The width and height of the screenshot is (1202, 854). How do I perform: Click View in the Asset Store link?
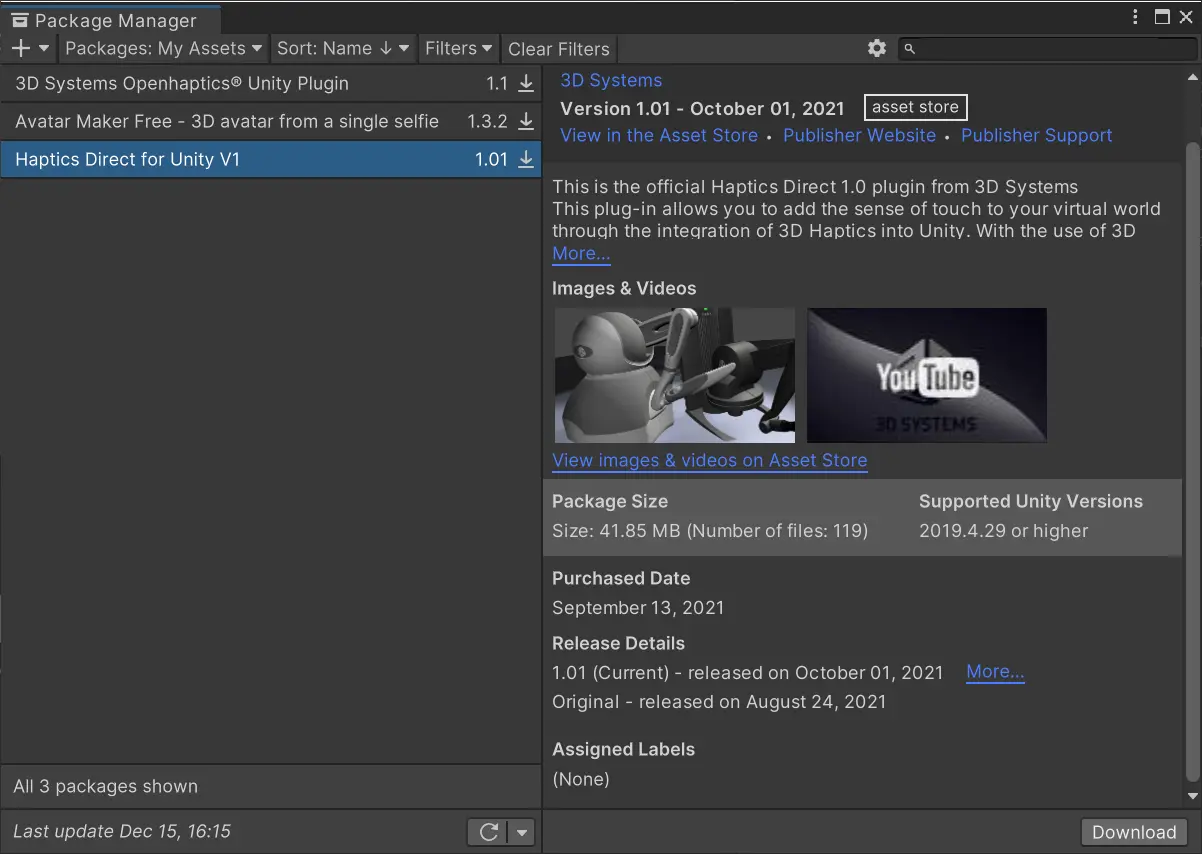pyautogui.click(x=659, y=136)
